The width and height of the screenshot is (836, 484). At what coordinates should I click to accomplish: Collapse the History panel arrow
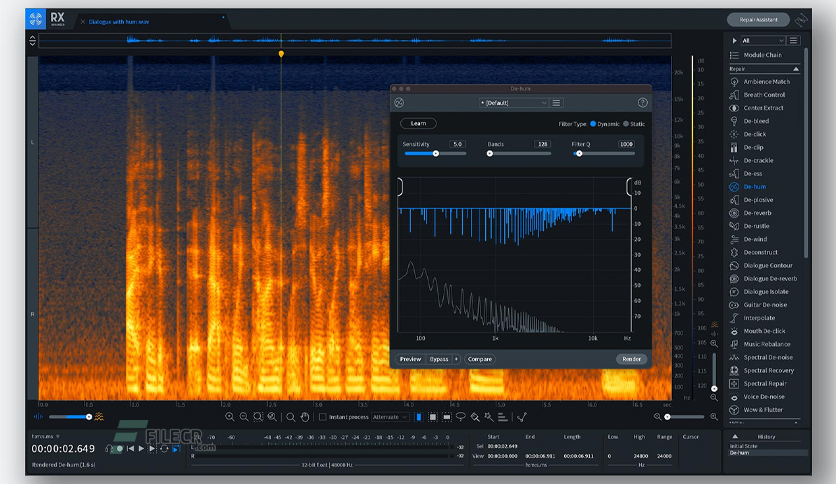point(735,437)
